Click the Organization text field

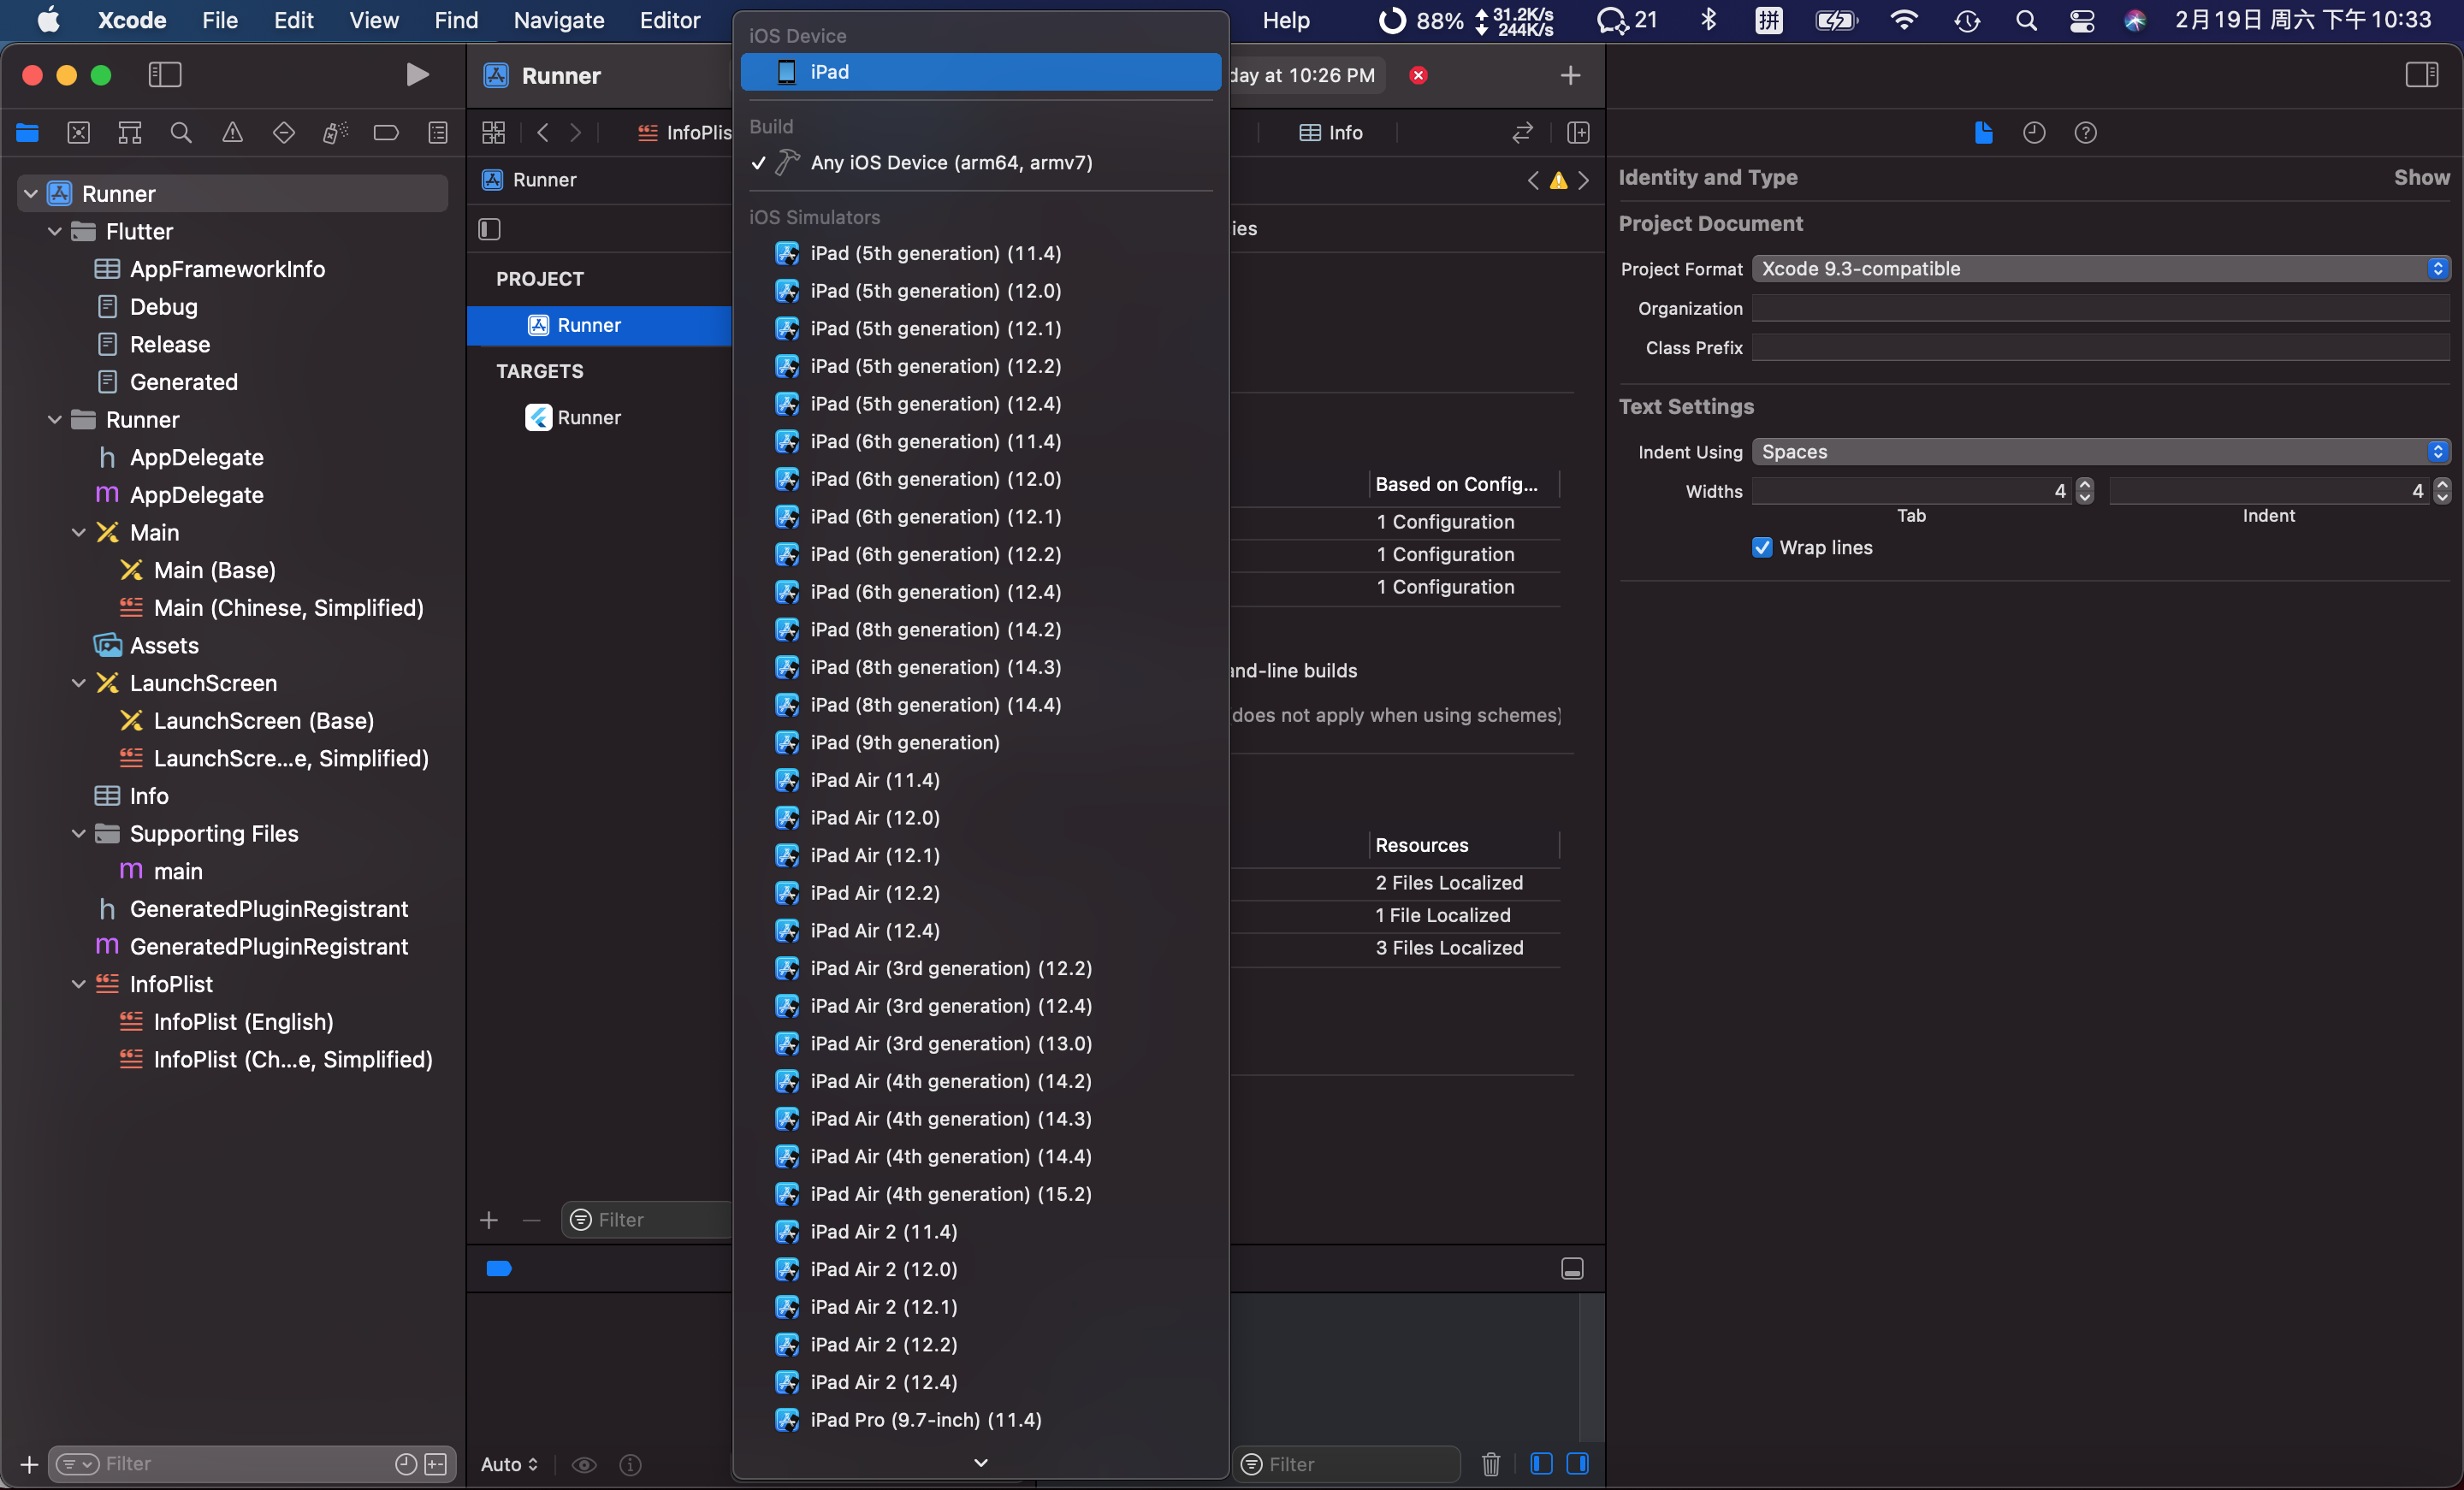coord(2101,308)
